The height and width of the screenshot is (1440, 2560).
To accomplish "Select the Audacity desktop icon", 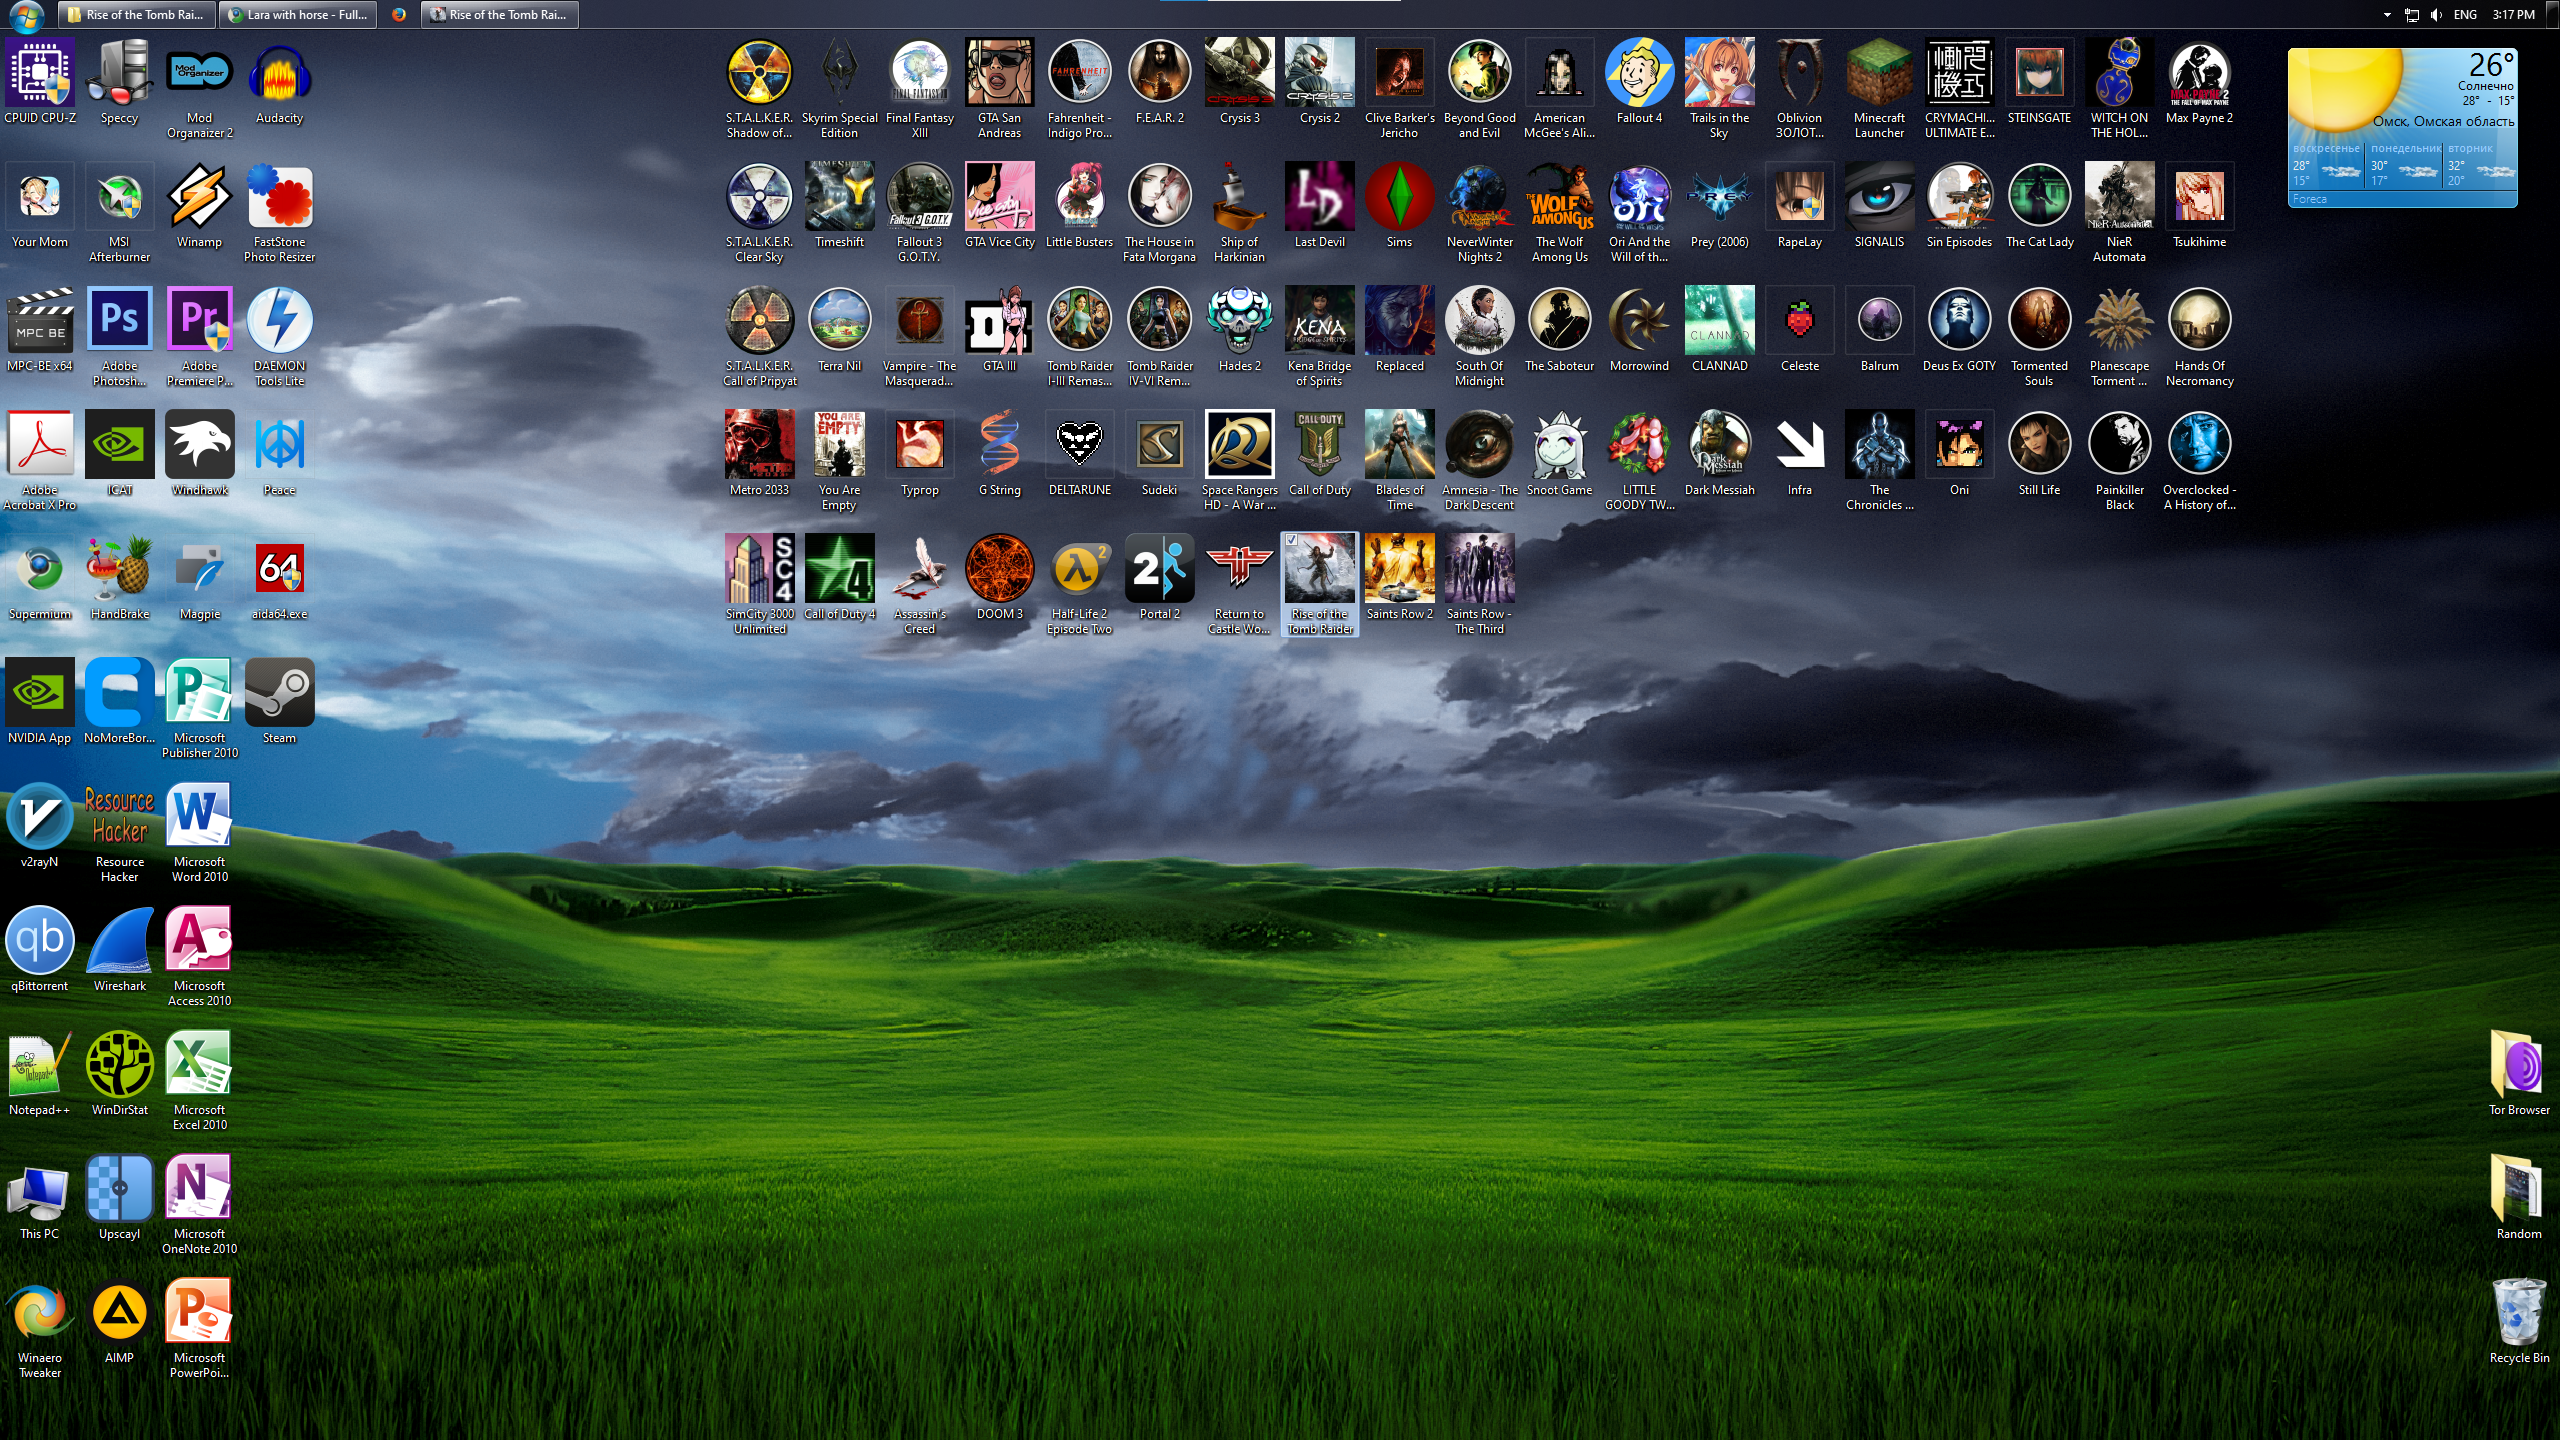I will pos(280,72).
